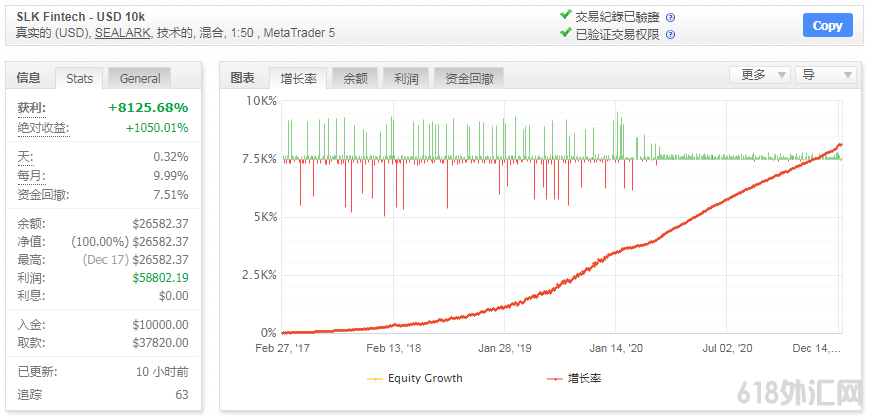The height and width of the screenshot is (417, 870).
Task: Click the SLK Fintech - USD 10k title
Action: point(81,17)
